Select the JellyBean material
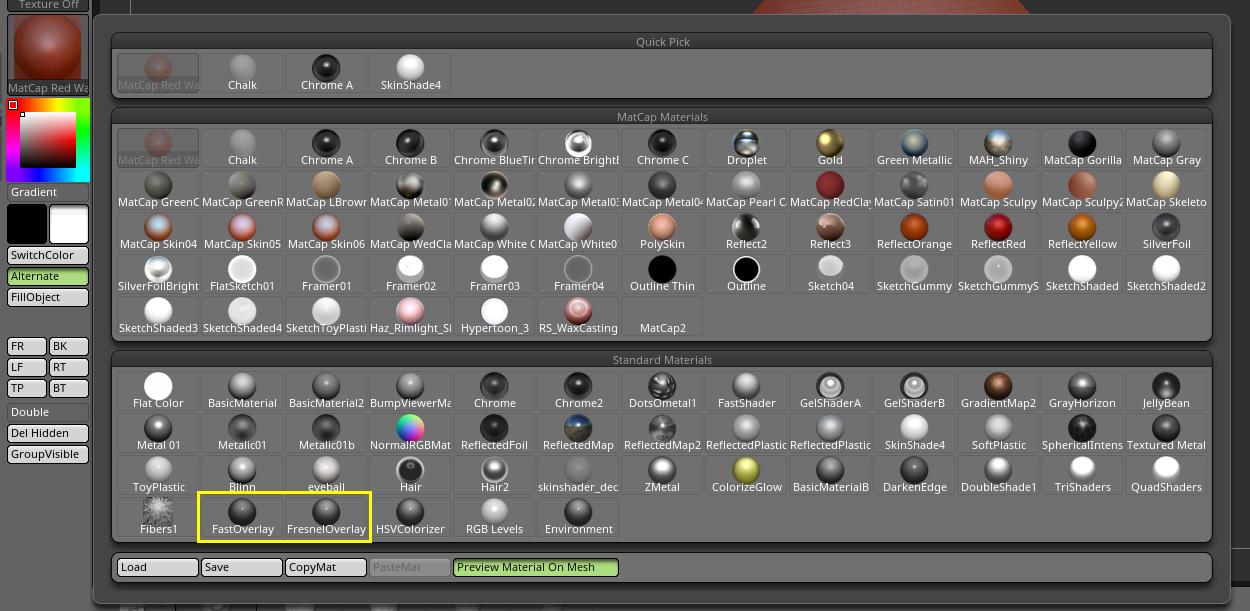 tap(1166, 391)
